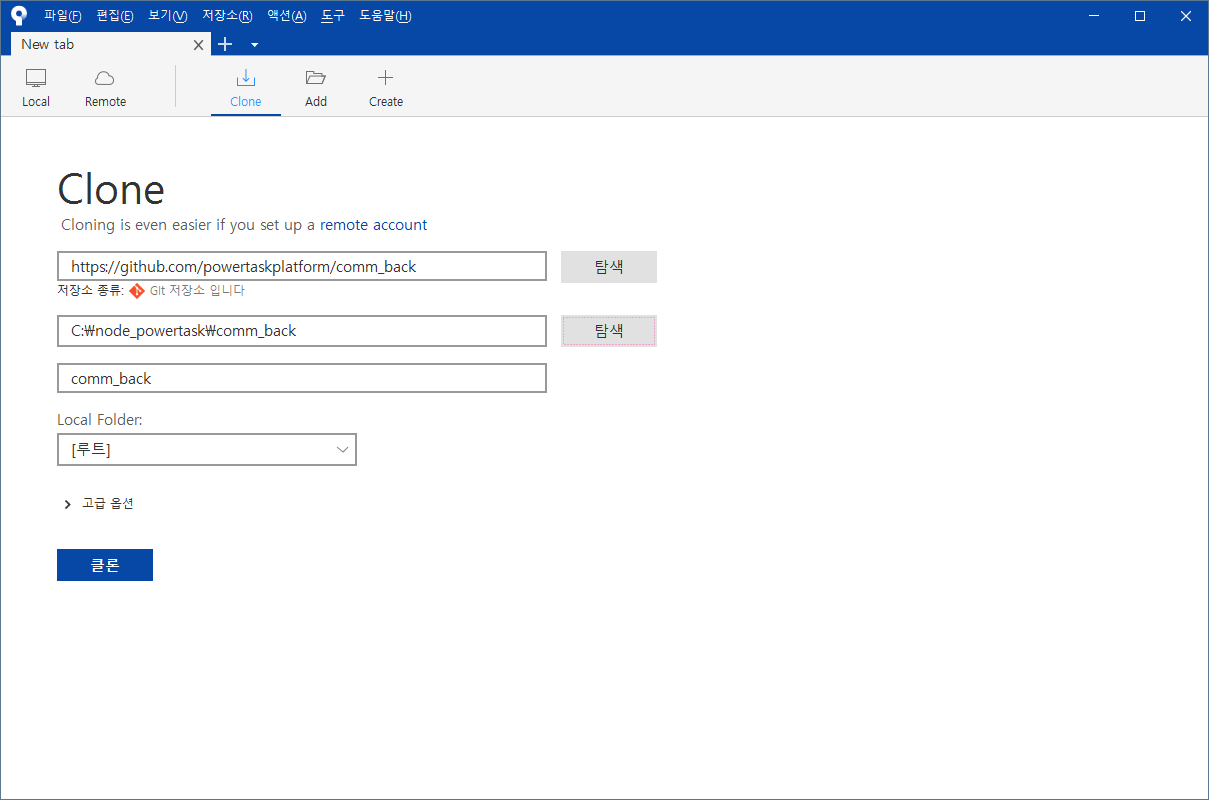
Task: Expand the 고급 옵션 section
Action: pos(98,503)
